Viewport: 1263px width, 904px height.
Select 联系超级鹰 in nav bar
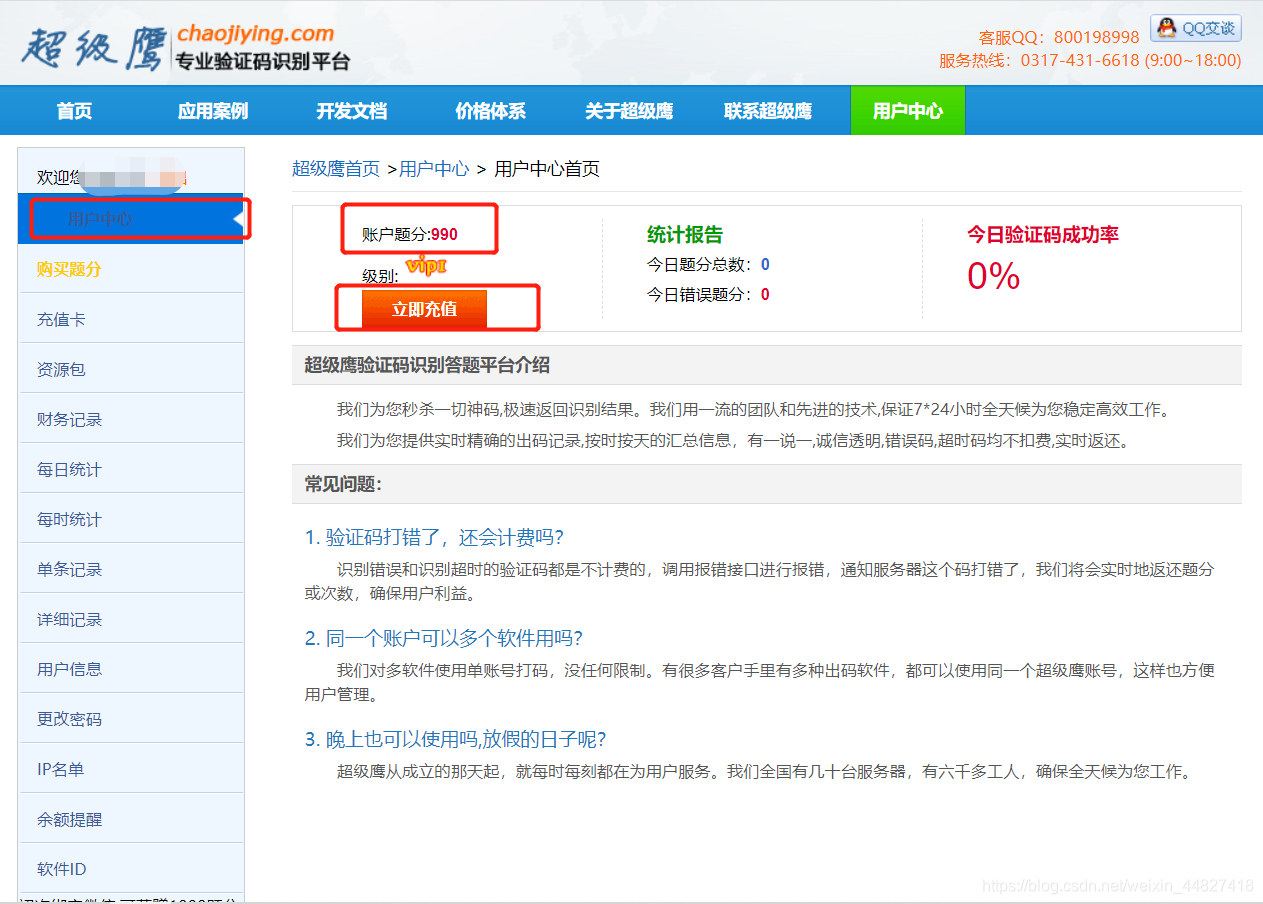[768, 111]
